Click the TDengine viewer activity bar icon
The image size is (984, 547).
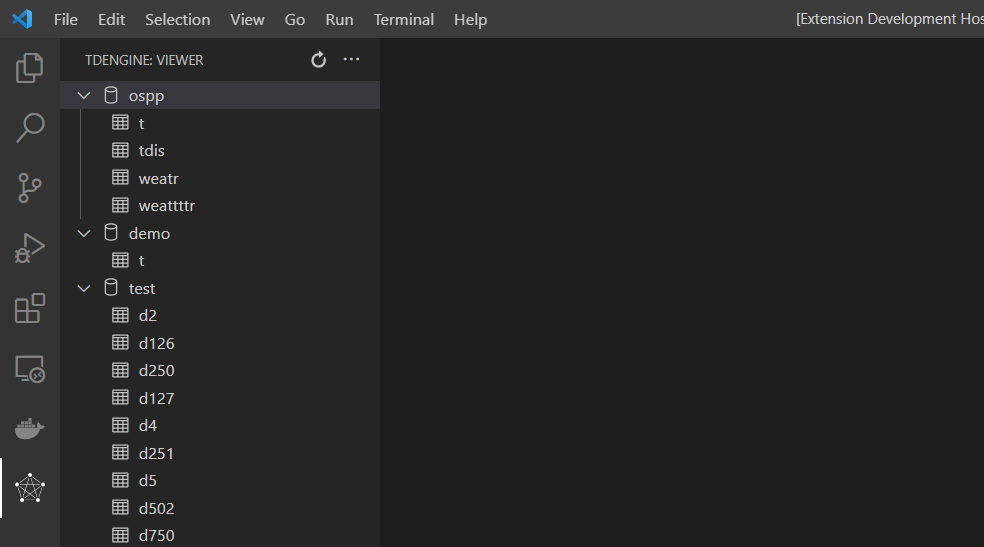pyautogui.click(x=29, y=489)
